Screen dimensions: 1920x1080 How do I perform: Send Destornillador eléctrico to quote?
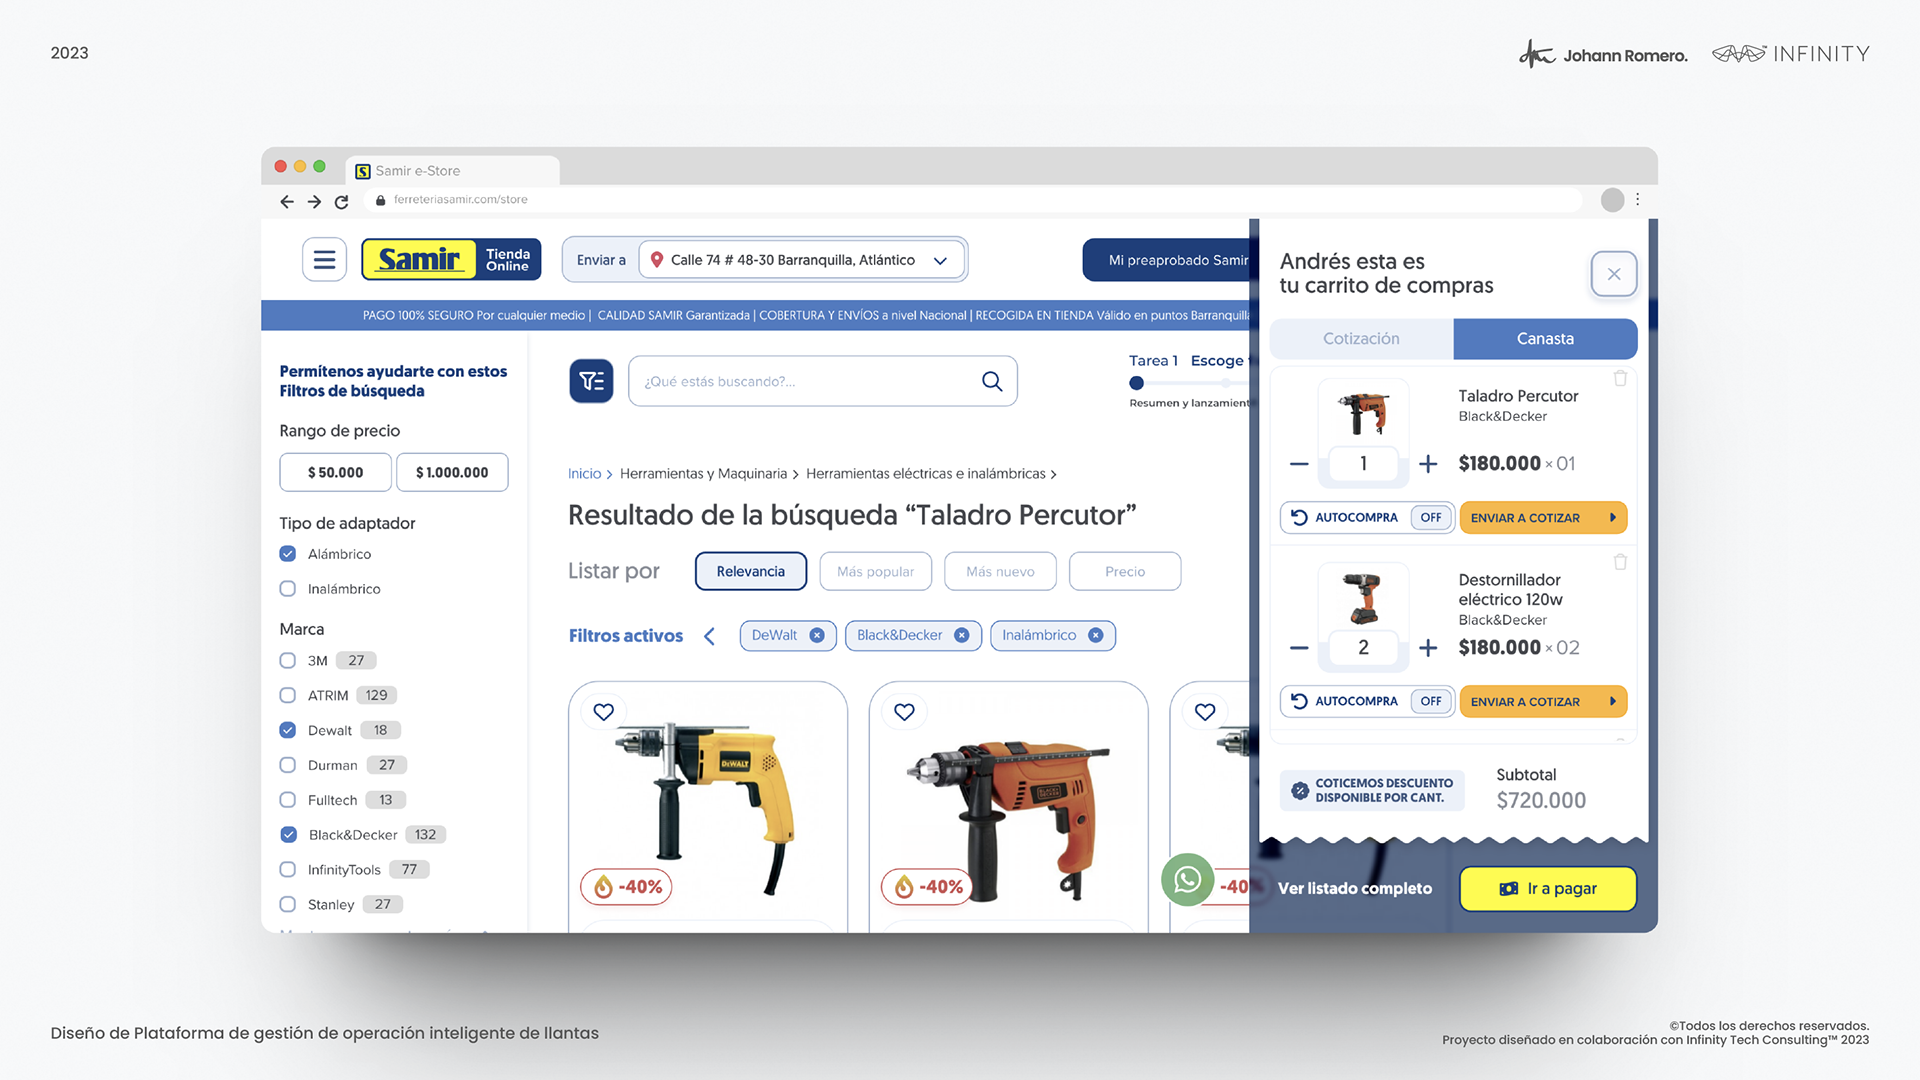[x=1543, y=702]
